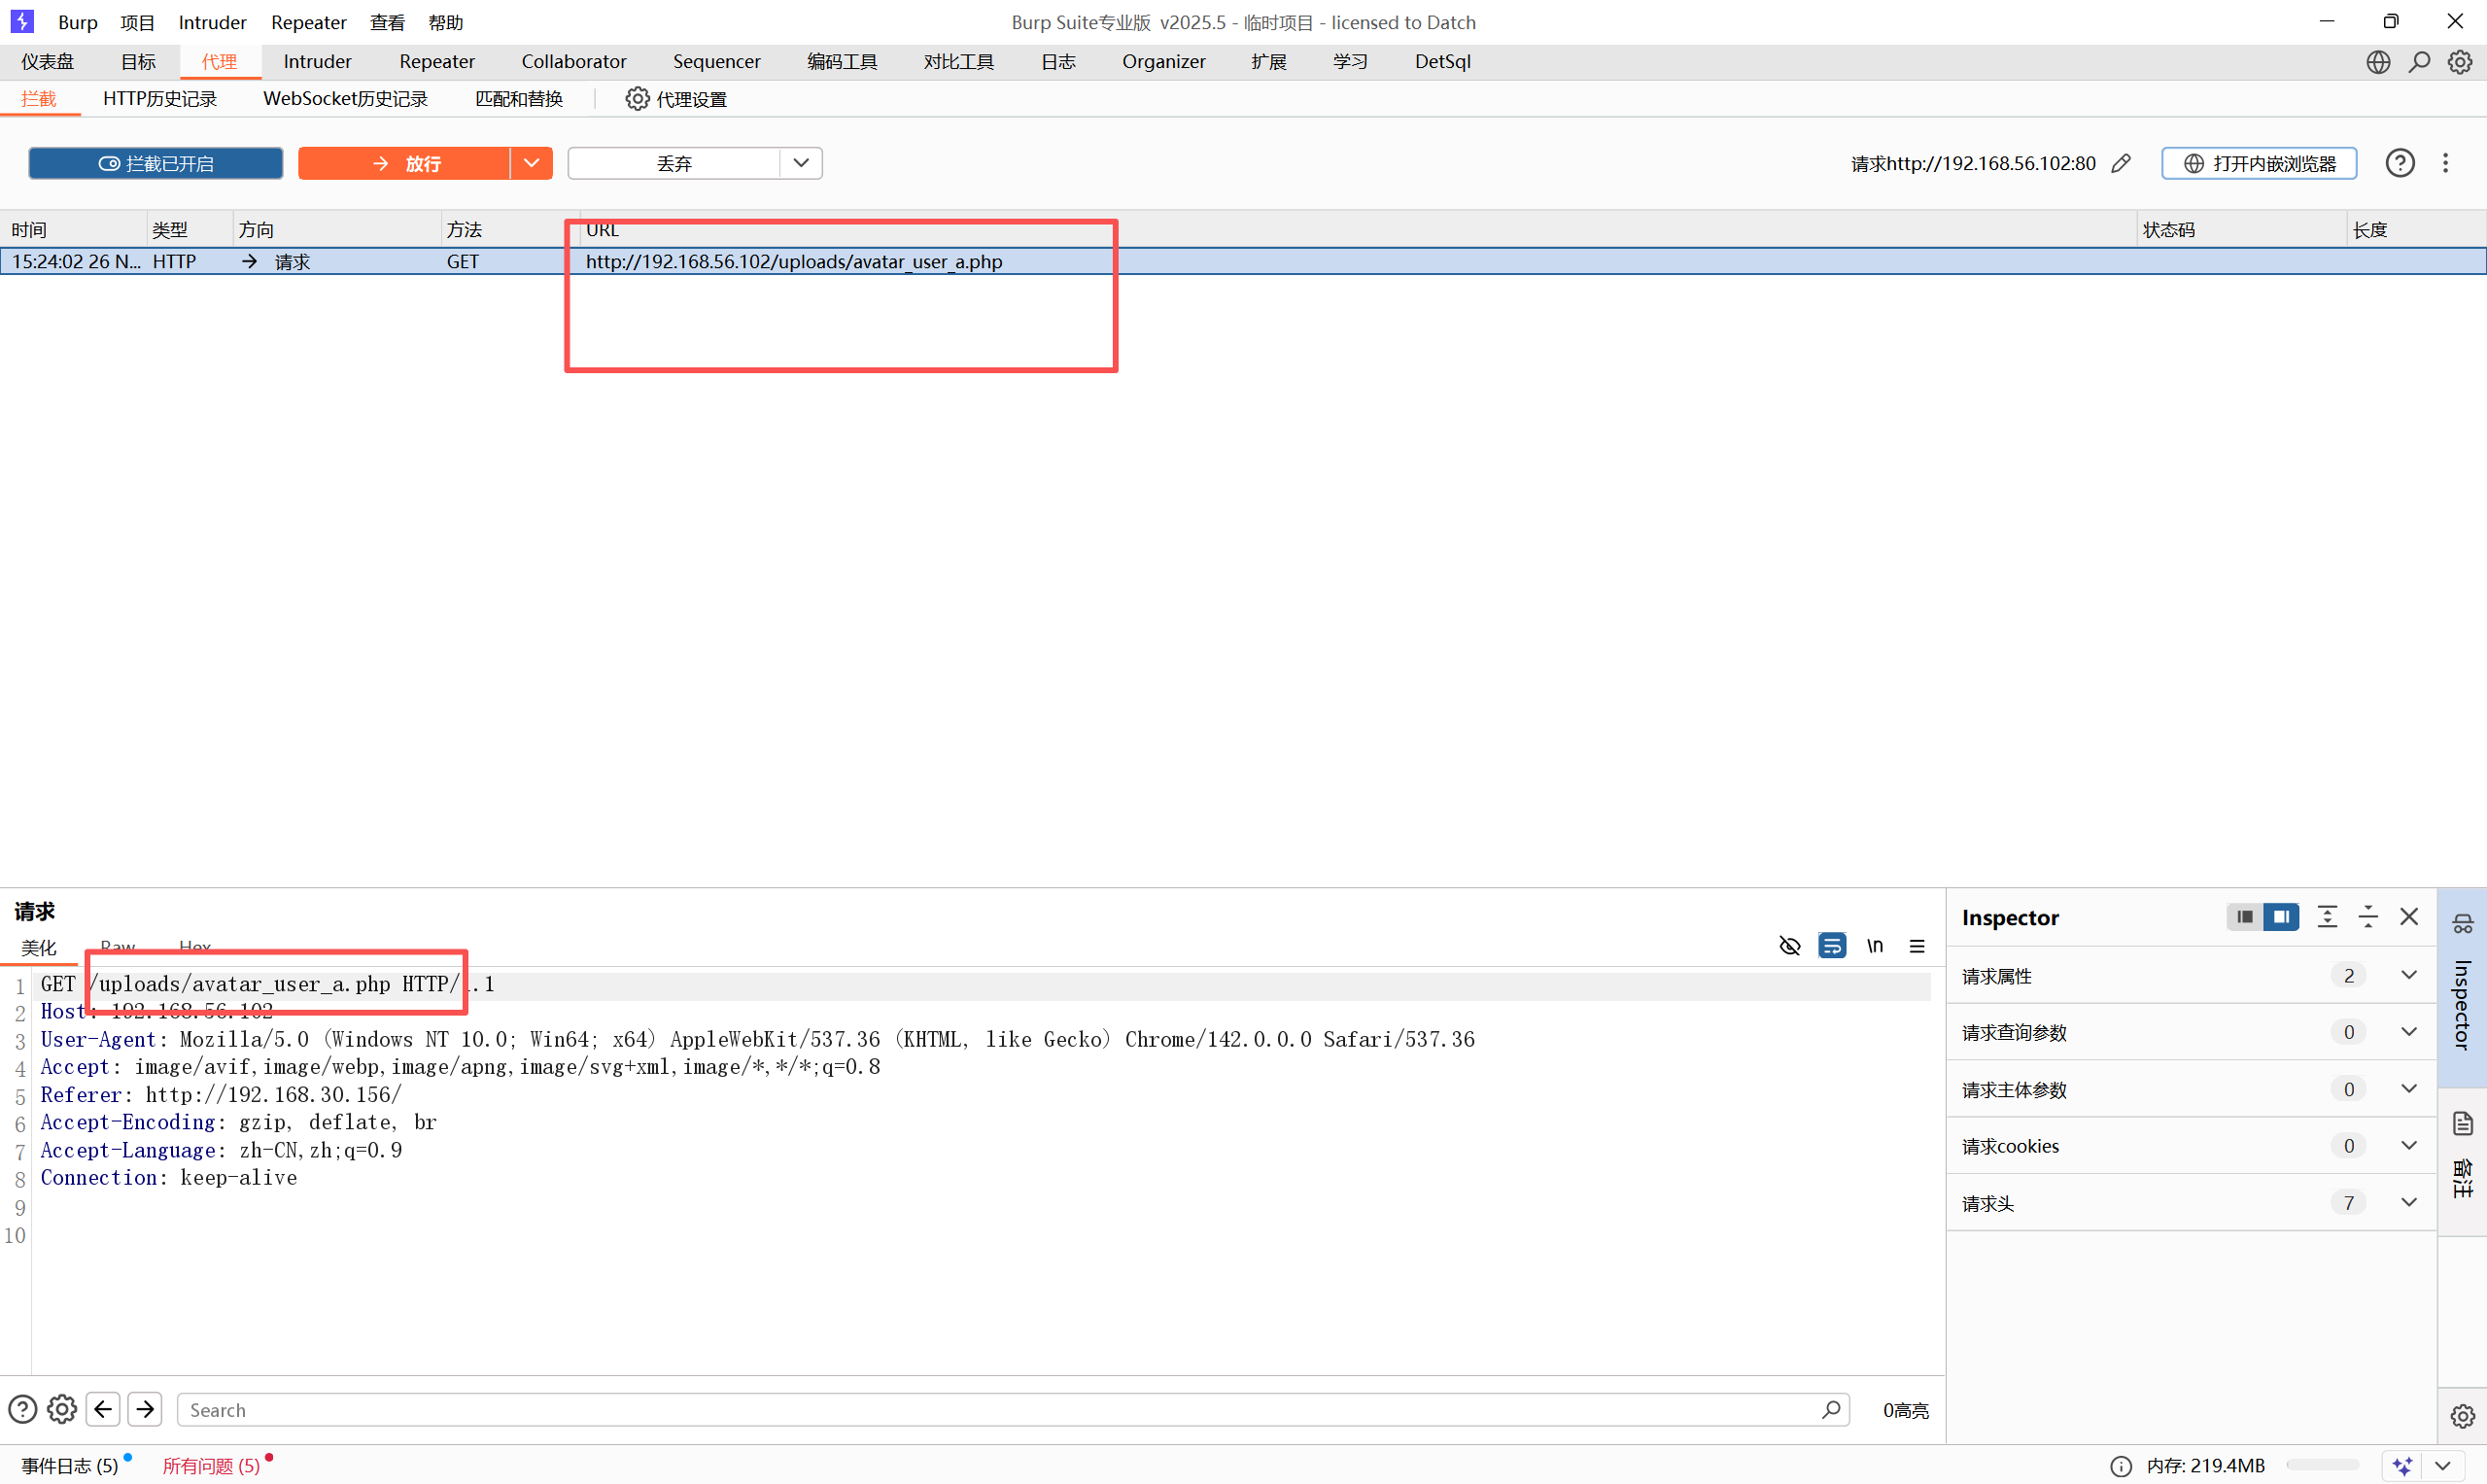
Task: Open the Notes icon in right sidebar
Action: click(2462, 1124)
